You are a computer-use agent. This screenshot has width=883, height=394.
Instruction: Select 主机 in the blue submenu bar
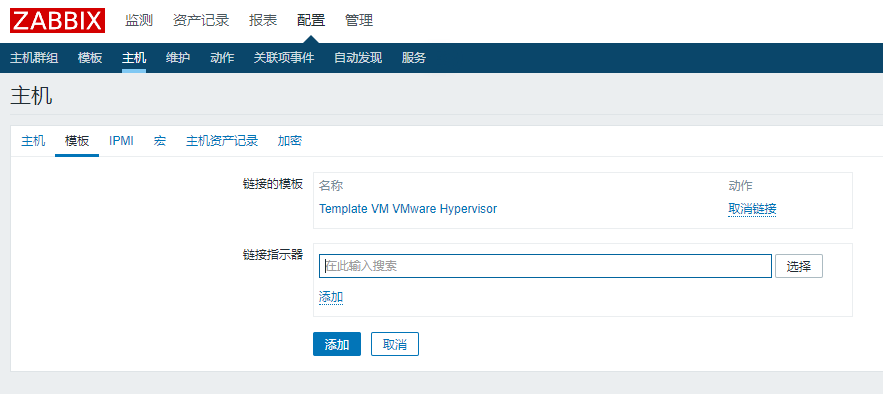pos(134,57)
